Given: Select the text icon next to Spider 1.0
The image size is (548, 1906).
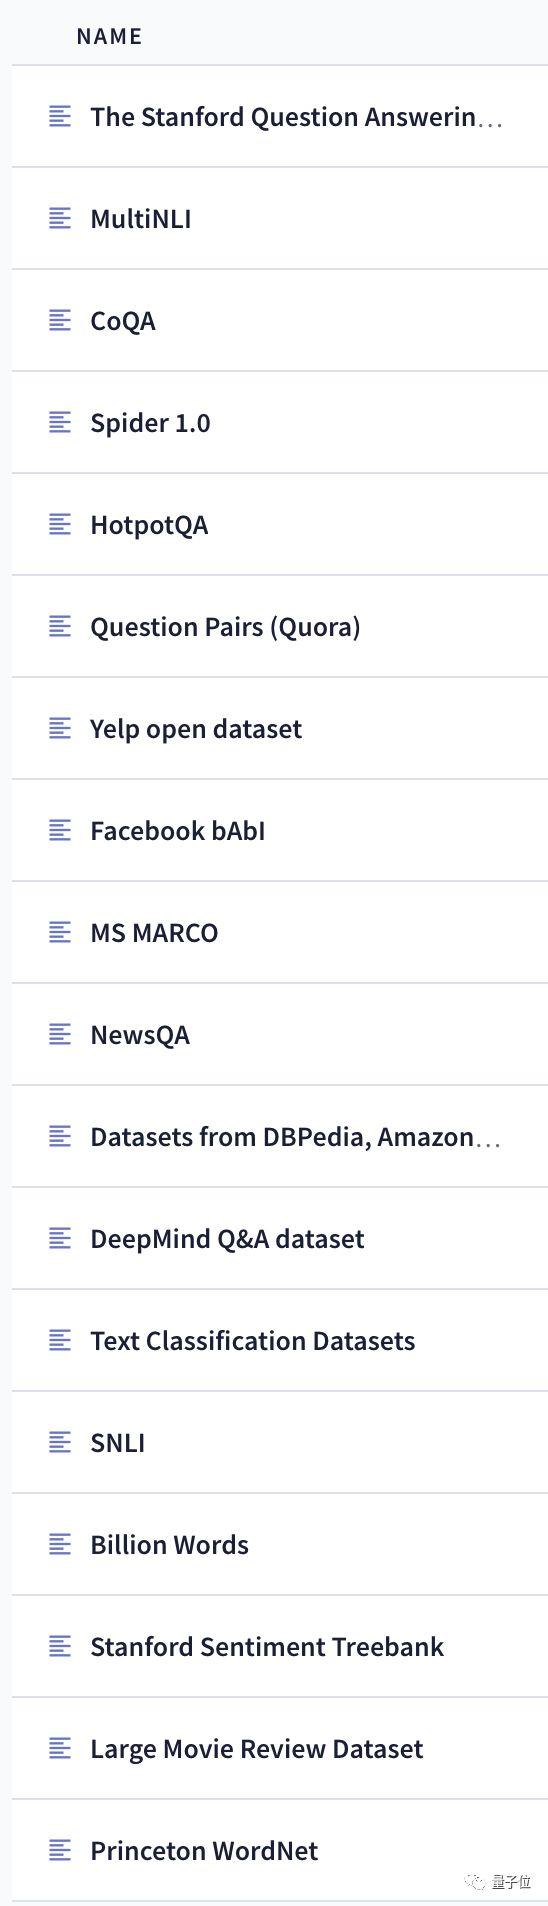Looking at the screenshot, I should click(x=60, y=422).
